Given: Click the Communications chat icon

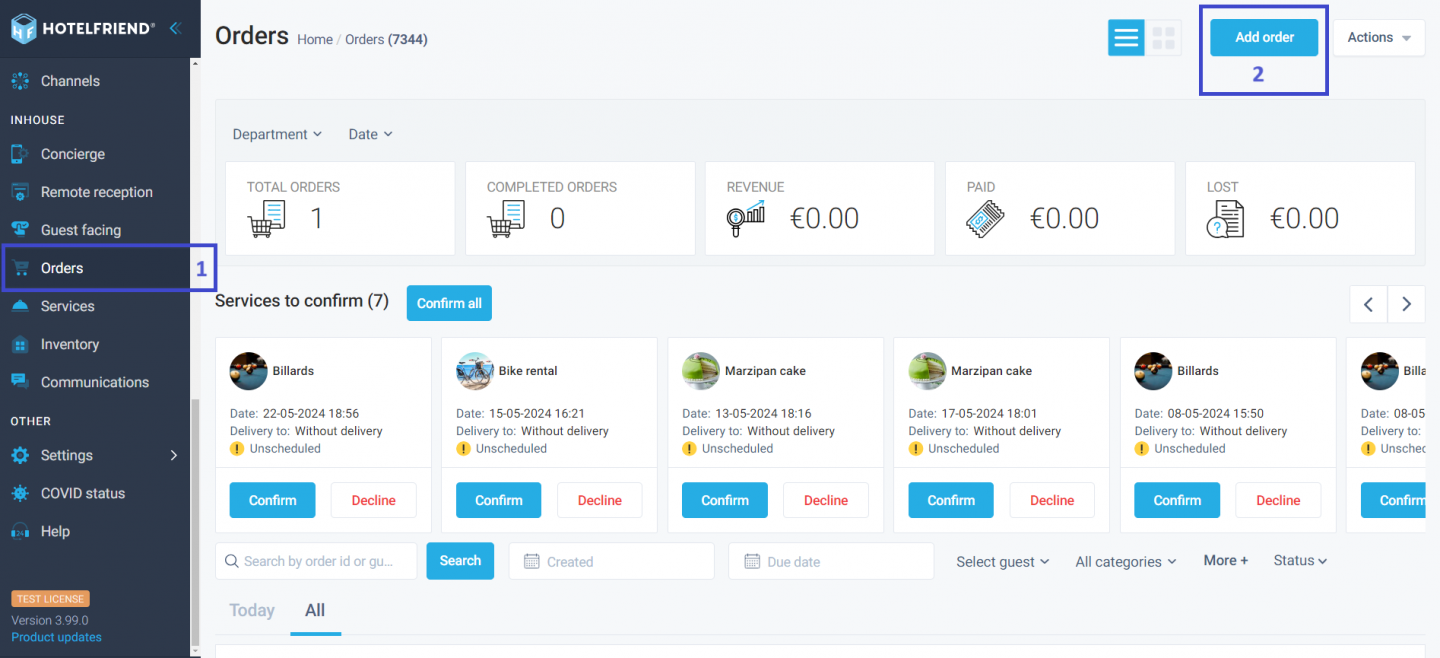Looking at the screenshot, I should pyautogui.click(x=19, y=381).
